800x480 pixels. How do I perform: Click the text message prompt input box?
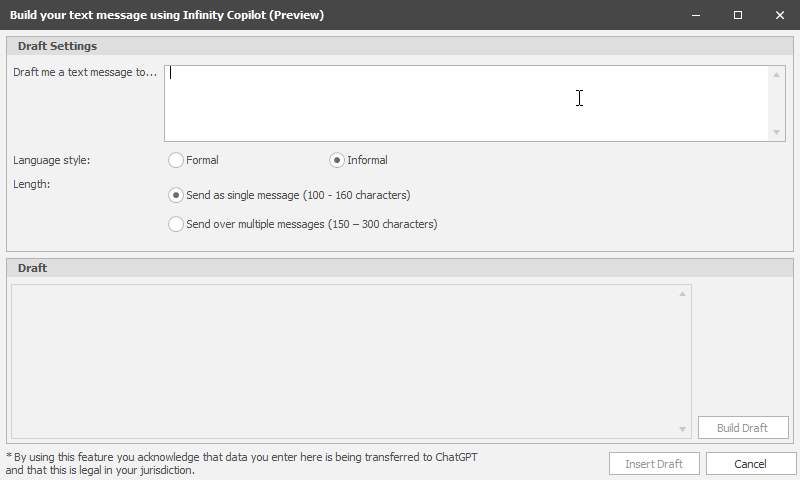pos(466,104)
